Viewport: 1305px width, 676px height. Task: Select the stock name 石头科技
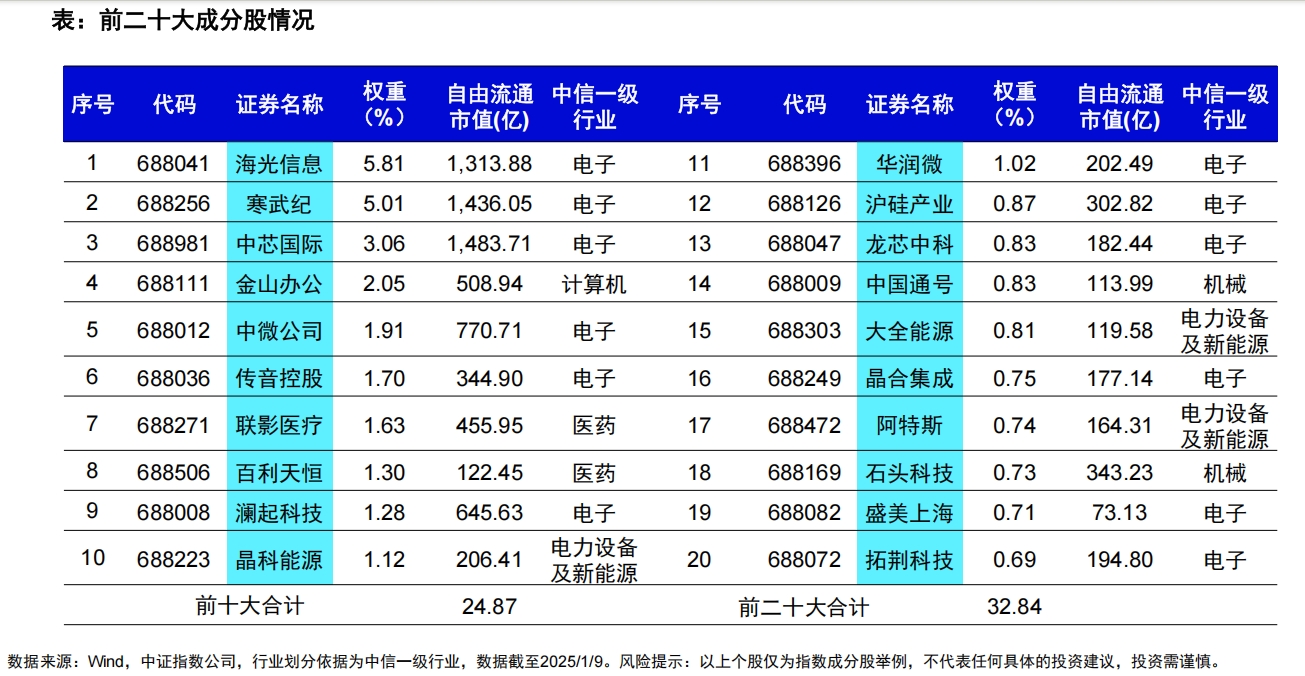[x=910, y=472]
